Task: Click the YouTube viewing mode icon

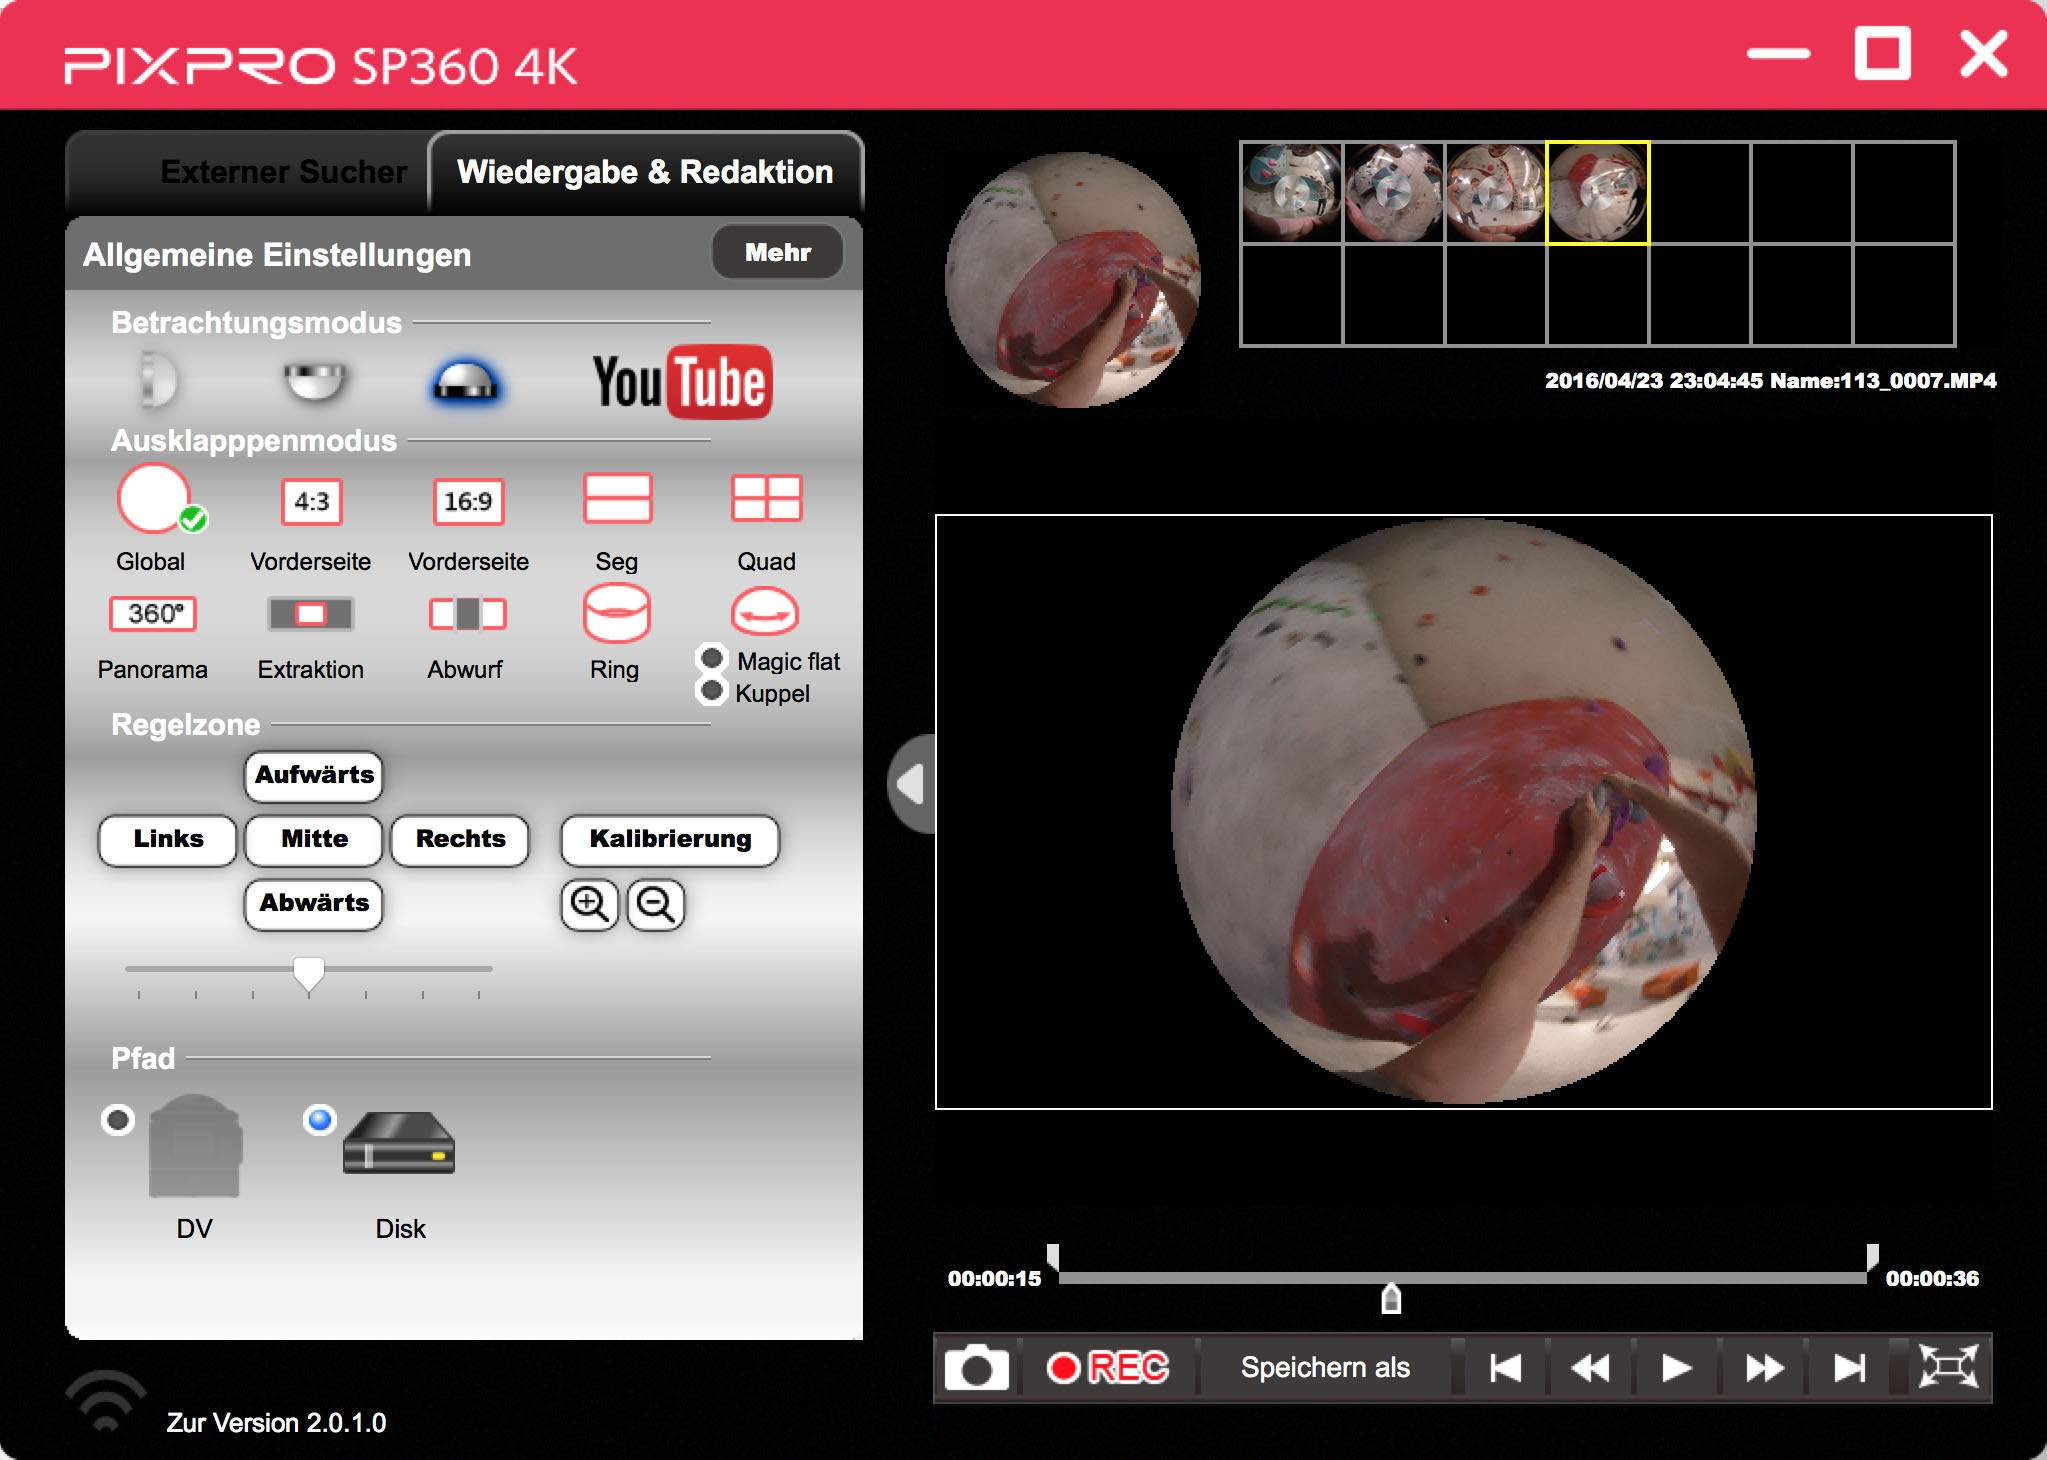Action: (x=682, y=382)
